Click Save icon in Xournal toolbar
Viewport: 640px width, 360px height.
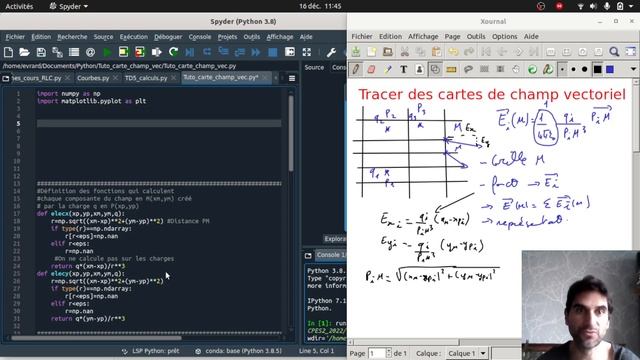click(x=356, y=51)
